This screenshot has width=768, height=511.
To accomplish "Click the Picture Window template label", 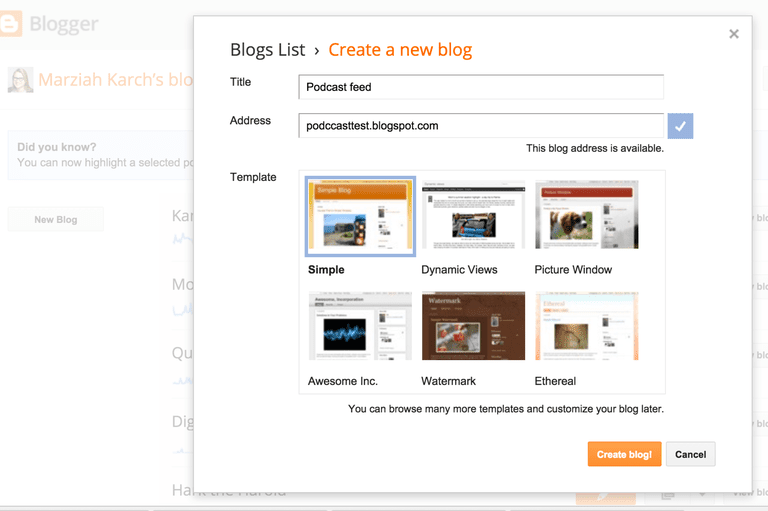I will pyautogui.click(x=573, y=269).
